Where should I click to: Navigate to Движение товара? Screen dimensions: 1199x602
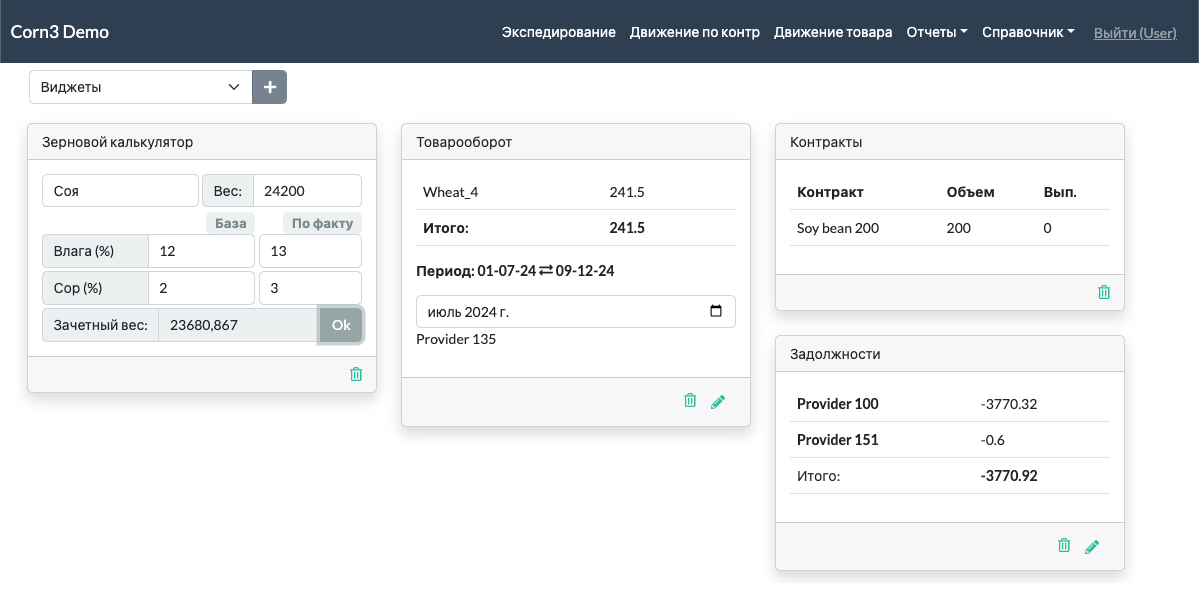point(833,32)
